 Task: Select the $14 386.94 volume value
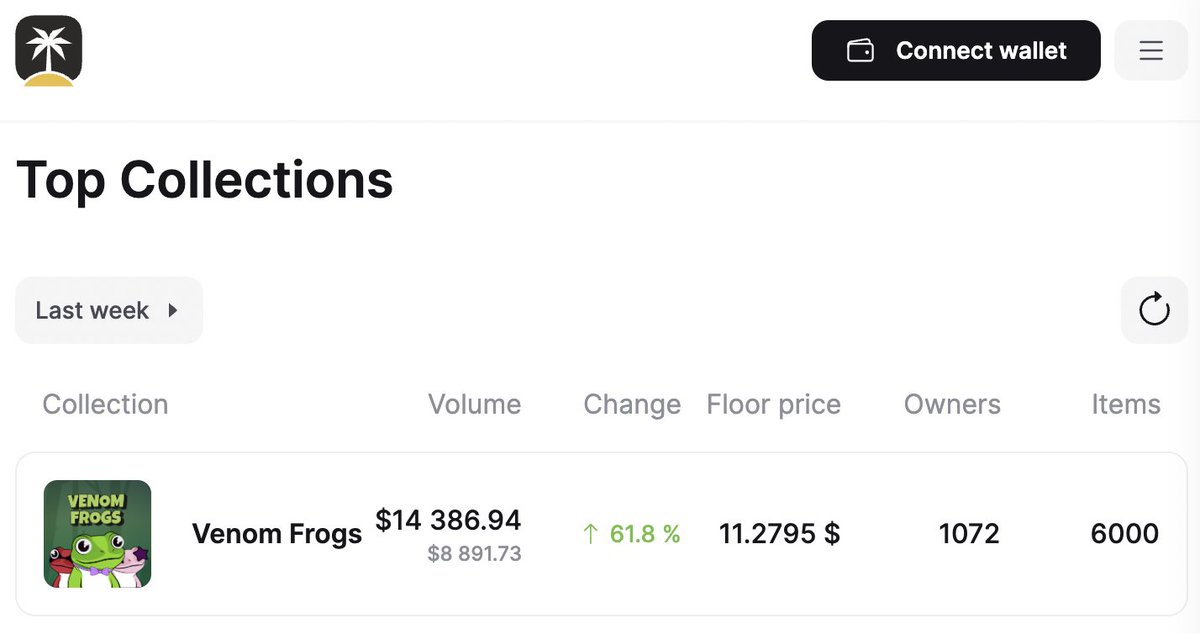[x=448, y=520]
